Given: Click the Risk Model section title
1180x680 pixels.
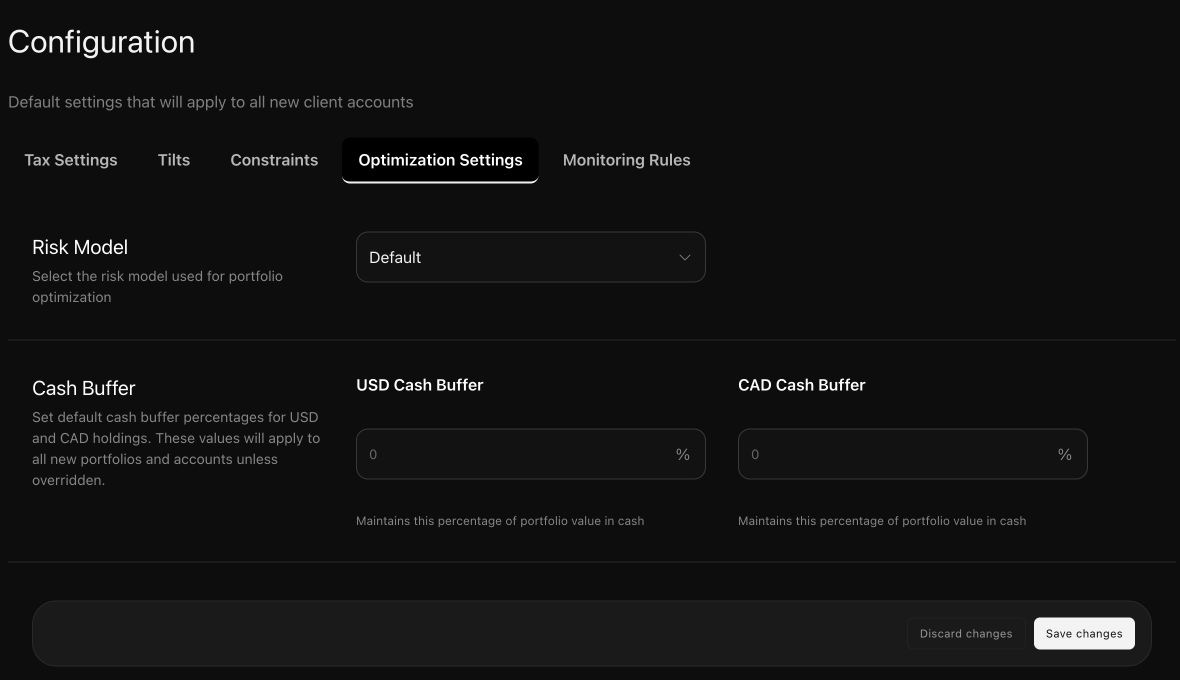Looking at the screenshot, I should pyautogui.click(x=80, y=247).
